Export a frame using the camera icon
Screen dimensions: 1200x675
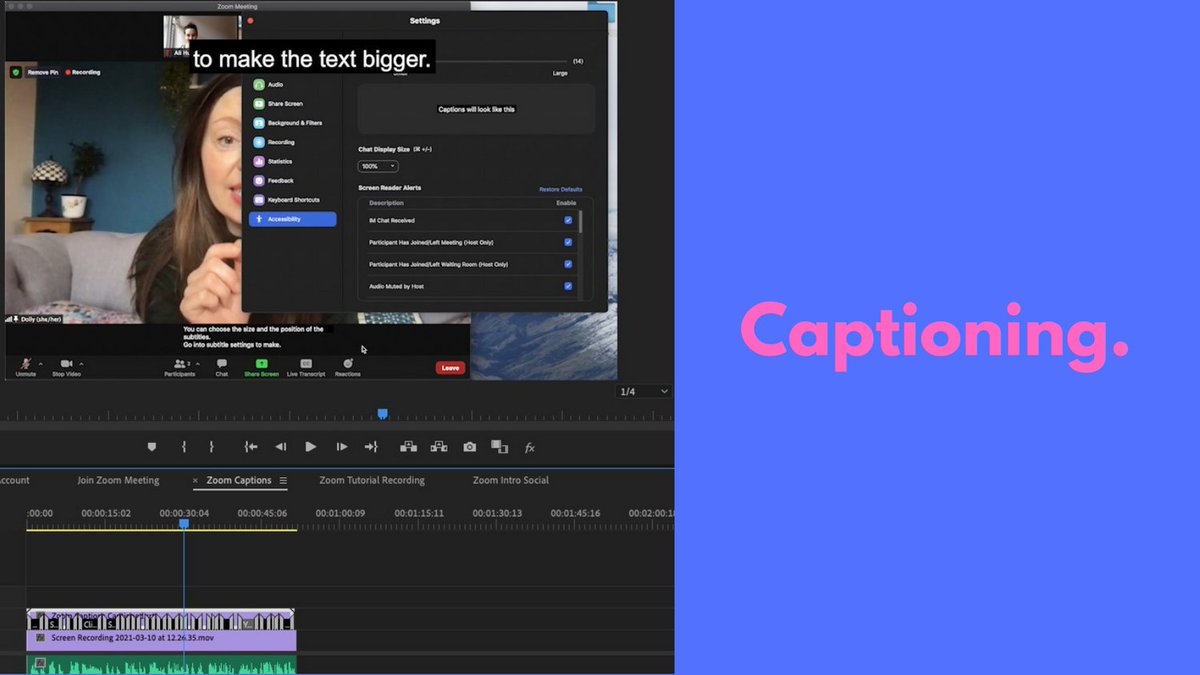tap(470, 447)
